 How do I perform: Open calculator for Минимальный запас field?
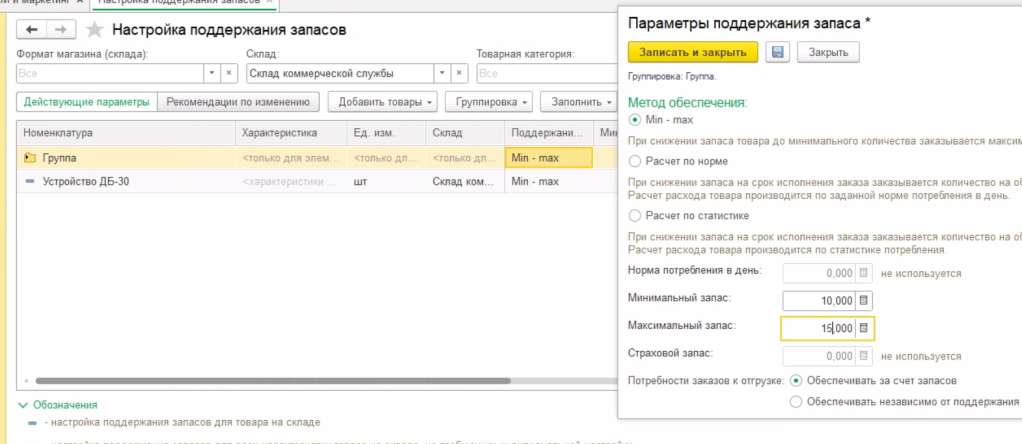(865, 300)
